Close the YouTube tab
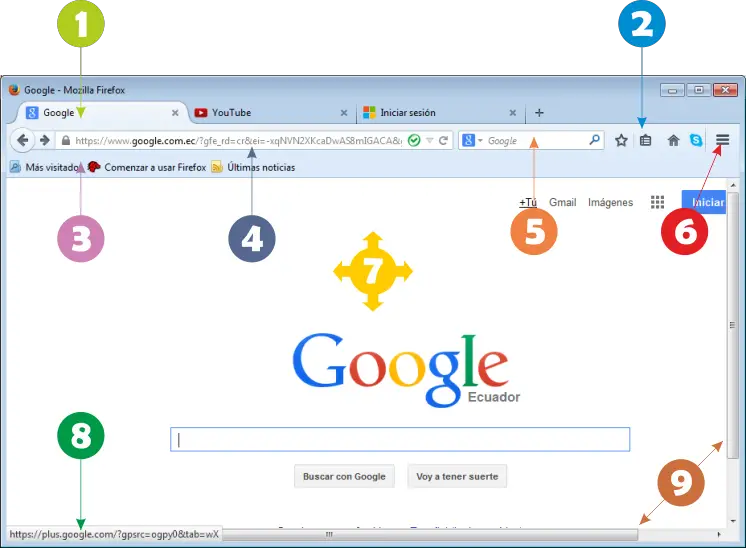The width and height of the screenshot is (746, 548). coord(344,113)
